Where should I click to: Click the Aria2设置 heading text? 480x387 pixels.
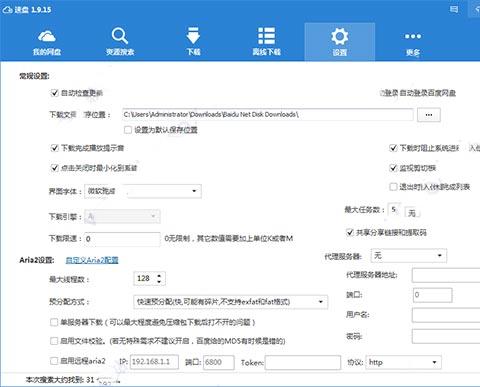coord(37,260)
